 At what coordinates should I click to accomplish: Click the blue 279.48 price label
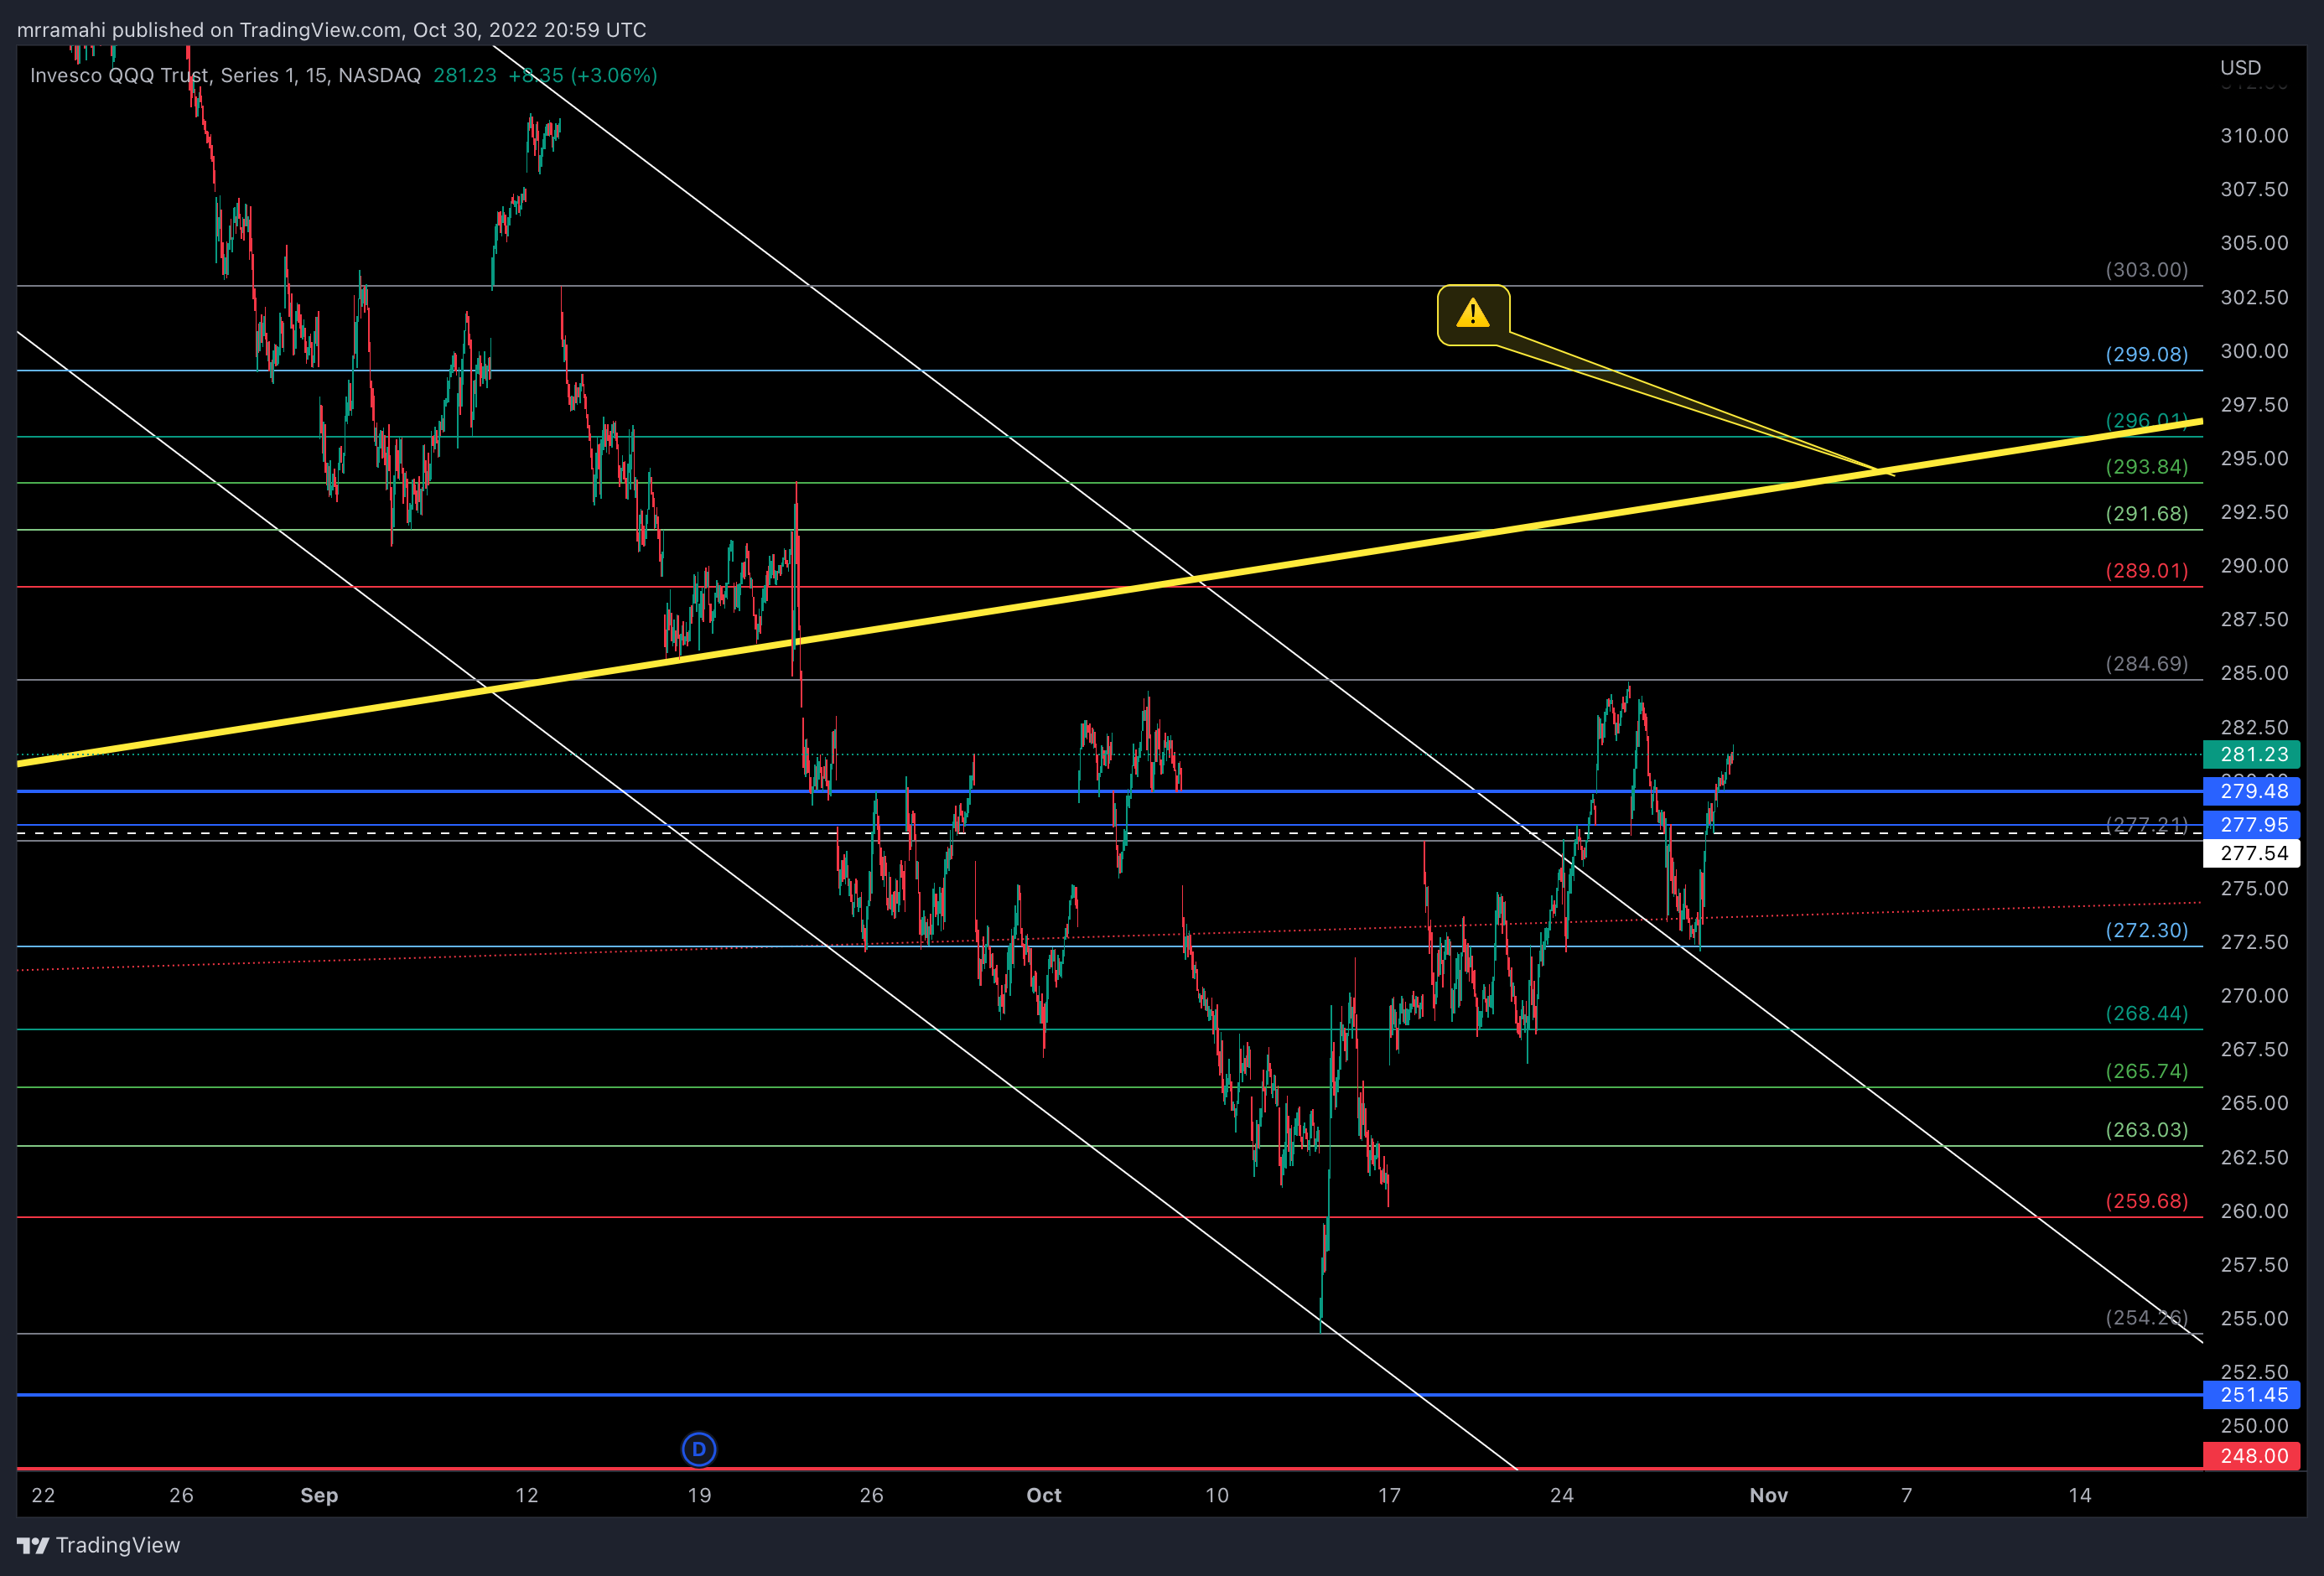click(2252, 791)
